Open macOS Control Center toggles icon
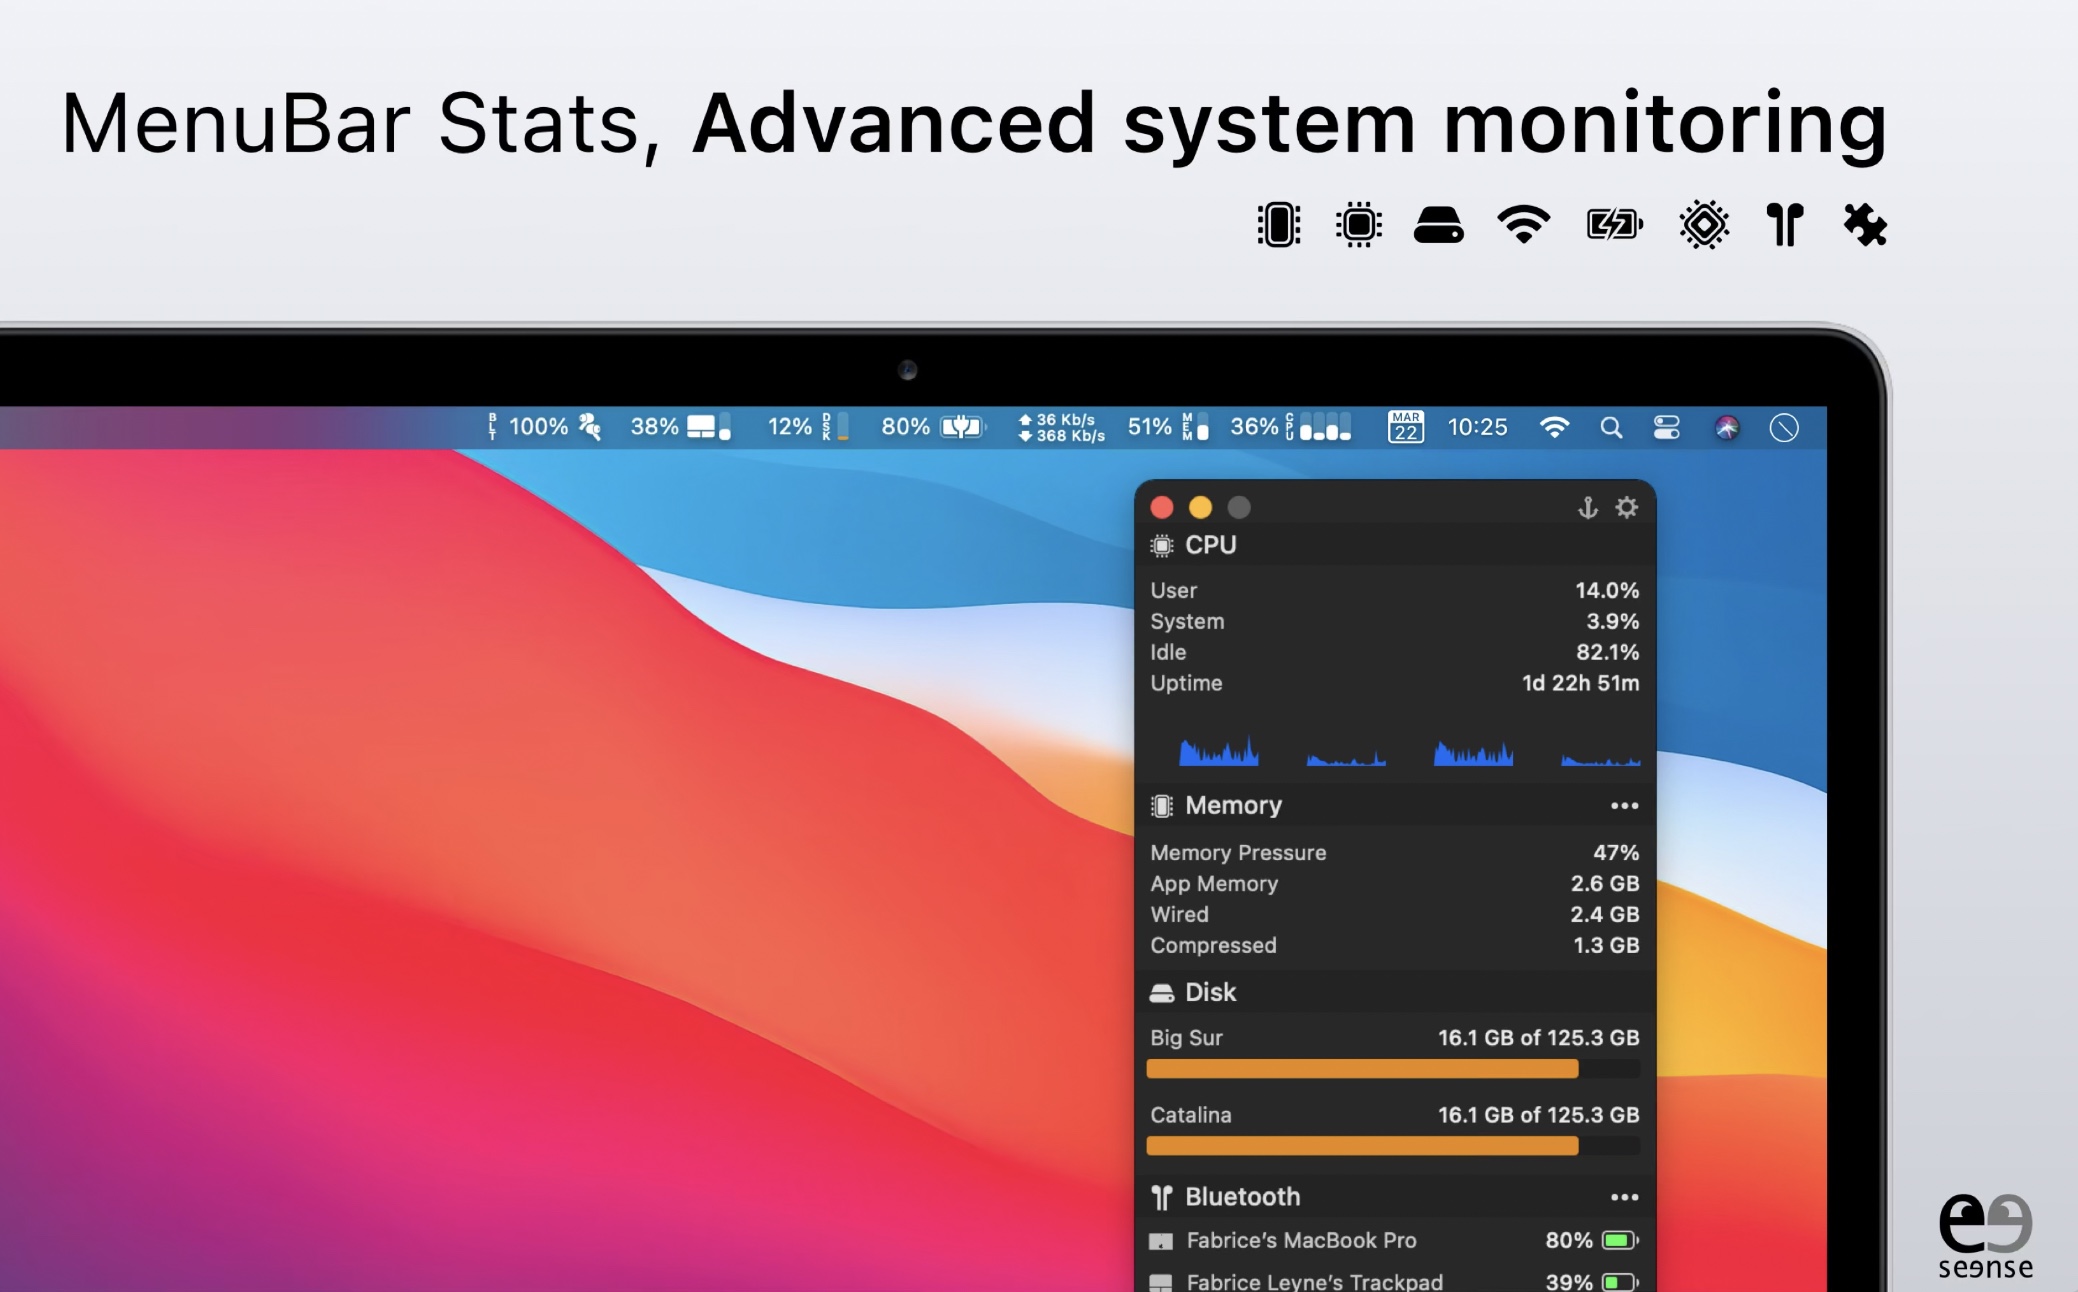This screenshot has height=1292, width=2078. (x=1666, y=428)
